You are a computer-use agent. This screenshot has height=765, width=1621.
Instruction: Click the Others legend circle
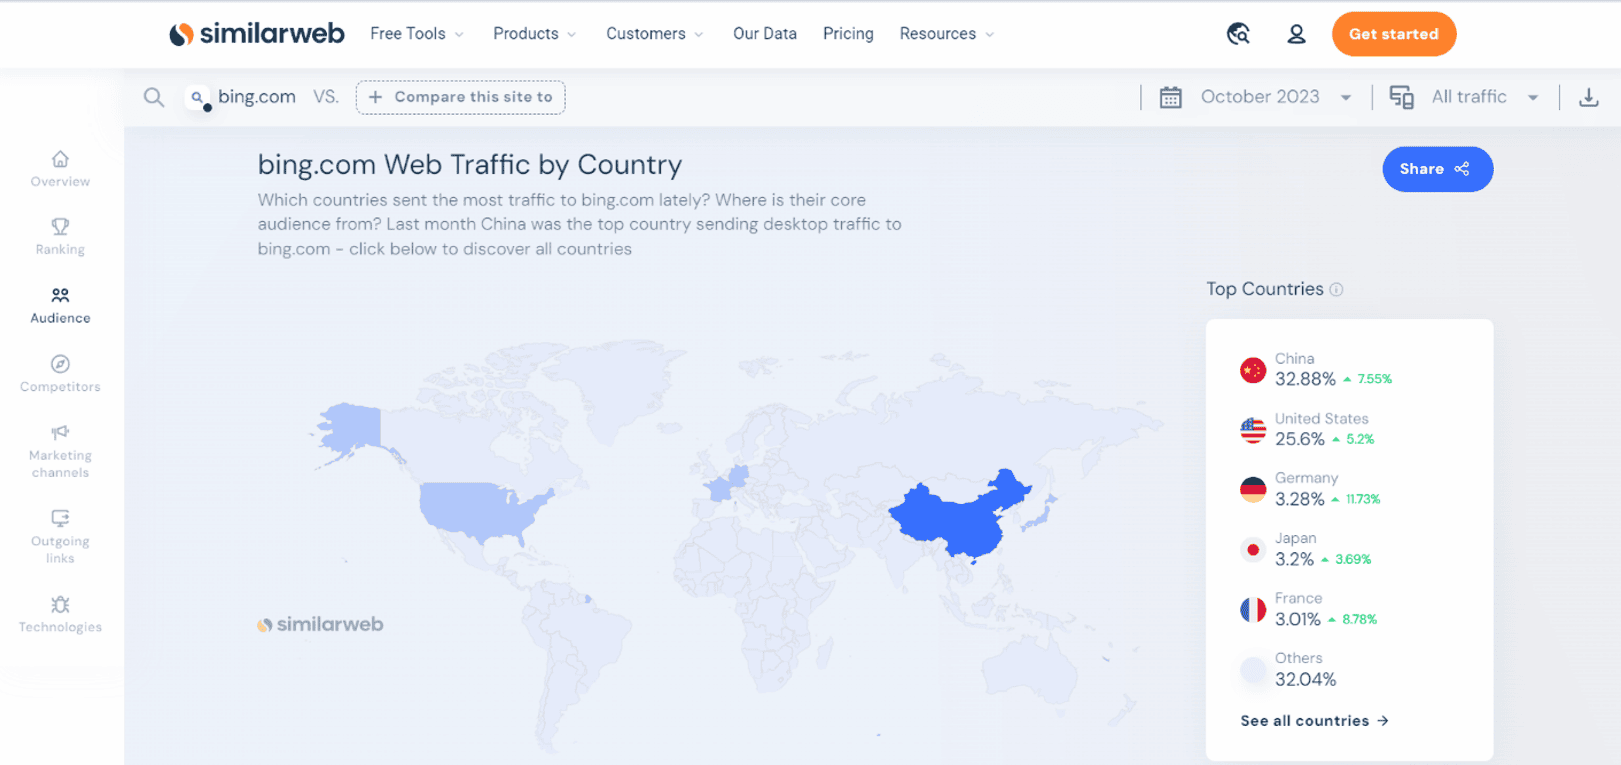1253,670
